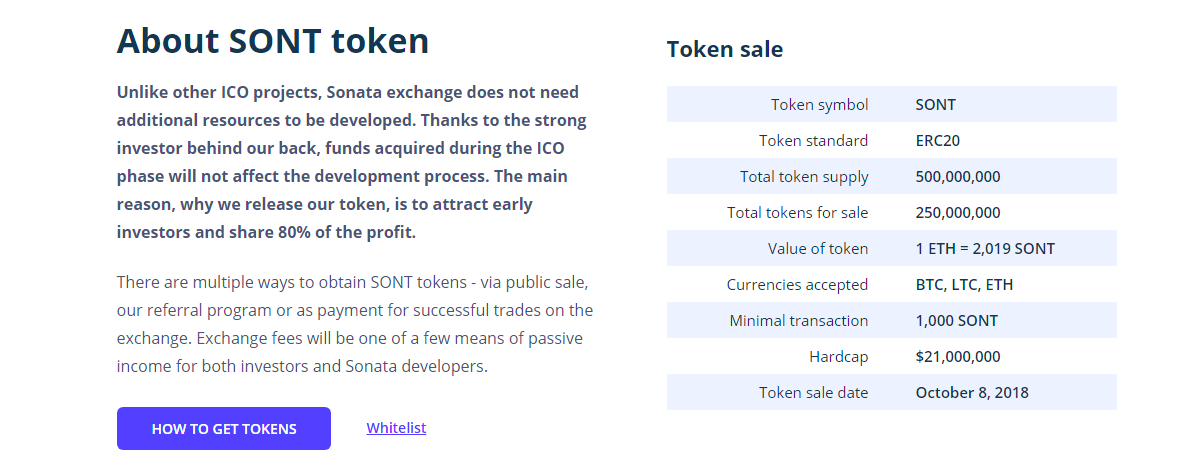1200x473 pixels.
Task: Click the Token sale heading
Action: (725, 49)
